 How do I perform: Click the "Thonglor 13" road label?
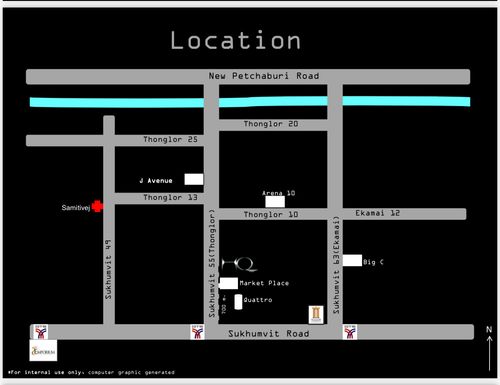170,197
